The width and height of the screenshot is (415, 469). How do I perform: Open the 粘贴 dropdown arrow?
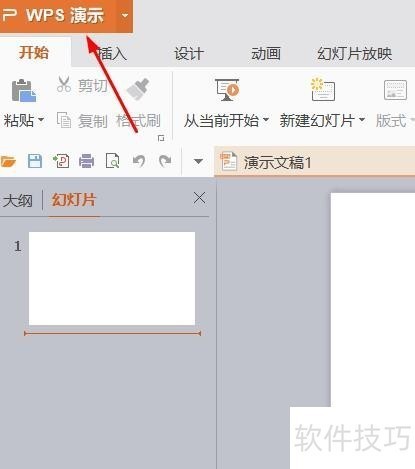[x=41, y=120]
